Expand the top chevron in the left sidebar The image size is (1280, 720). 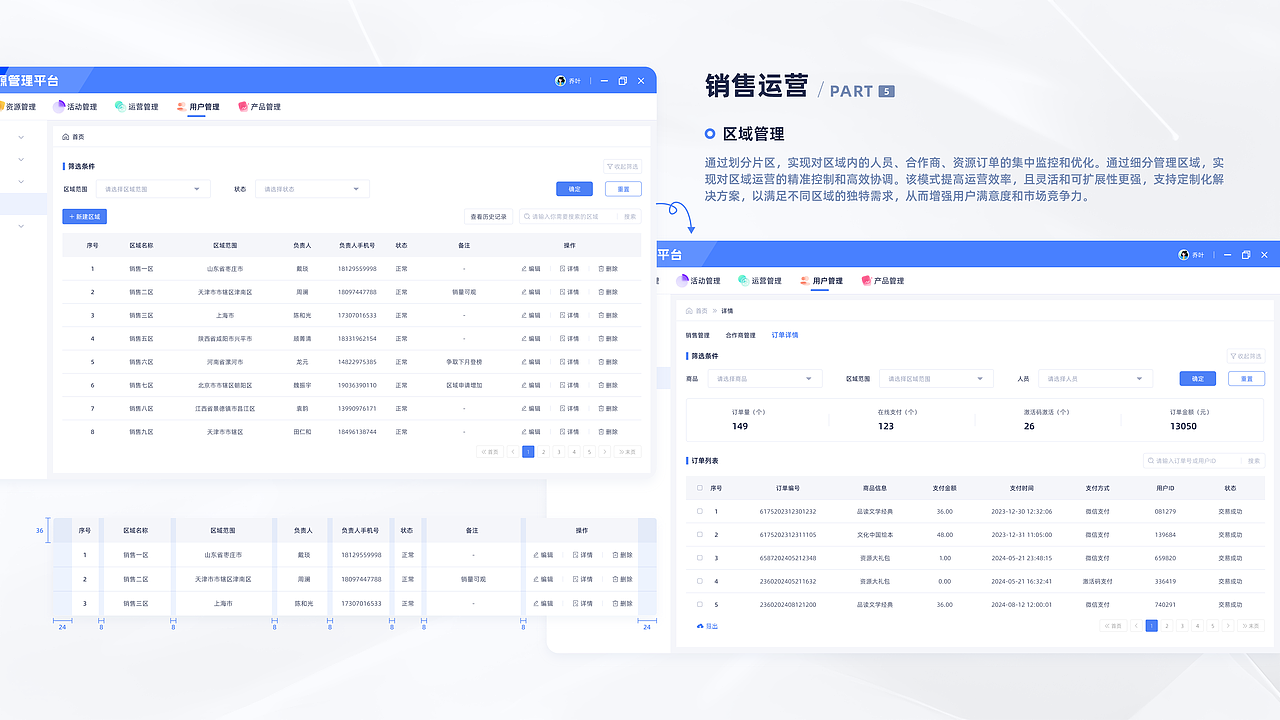pyautogui.click(x=20, y=137)
